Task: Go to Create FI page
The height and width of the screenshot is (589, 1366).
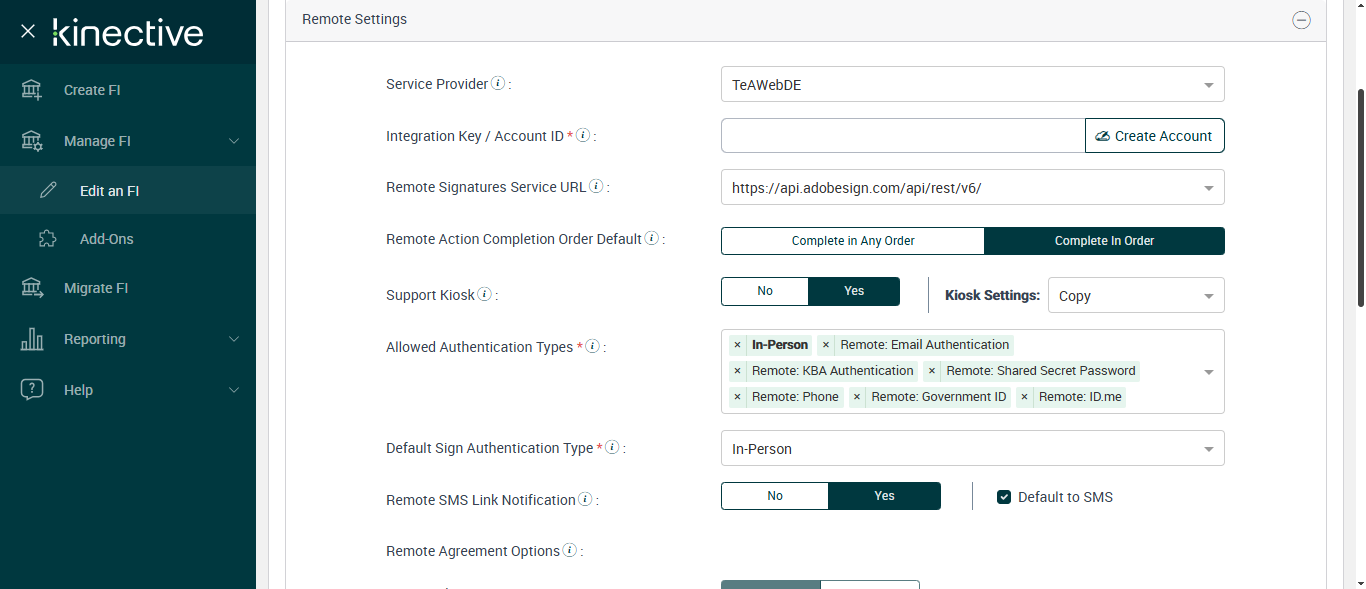Action: (x=92, y=90)
